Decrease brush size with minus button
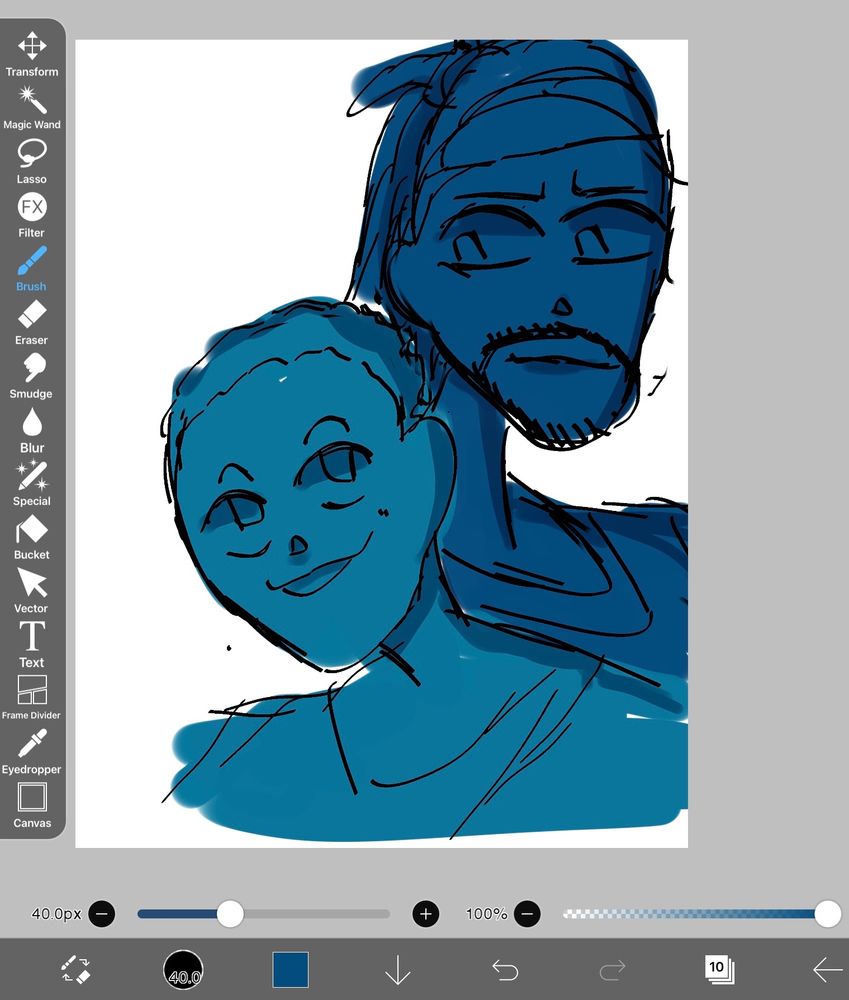This screenshot has width=849, height=1000. tap(101, 914)
